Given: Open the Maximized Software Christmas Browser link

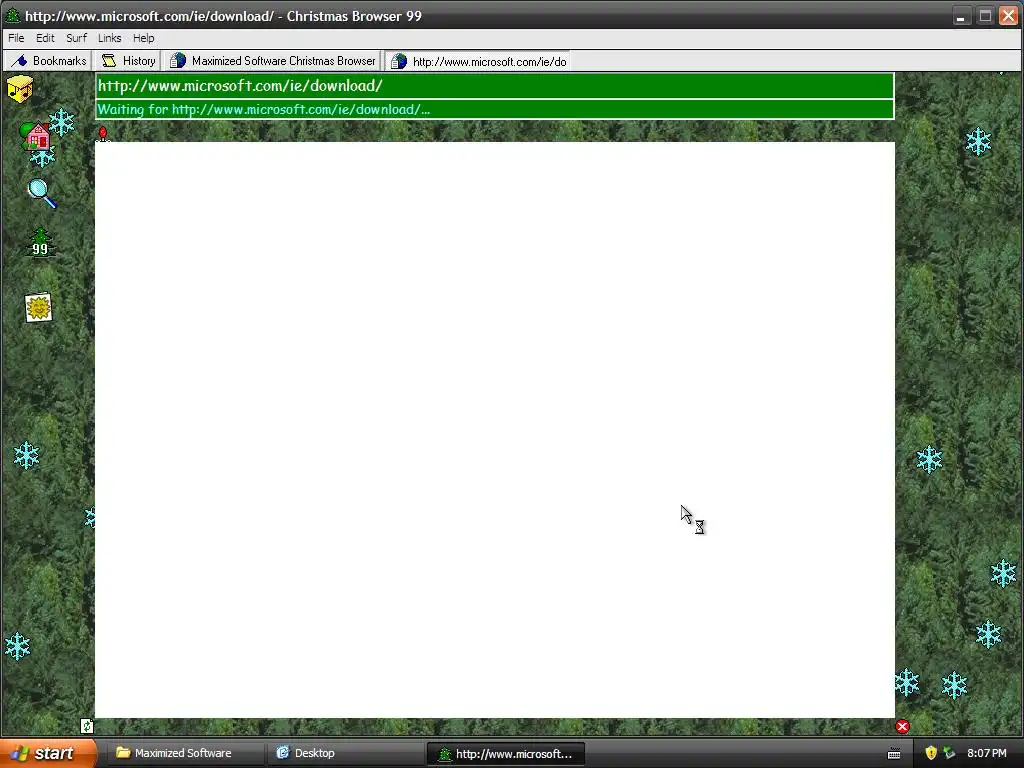Looking at the screenshot, I should point(272,61).
